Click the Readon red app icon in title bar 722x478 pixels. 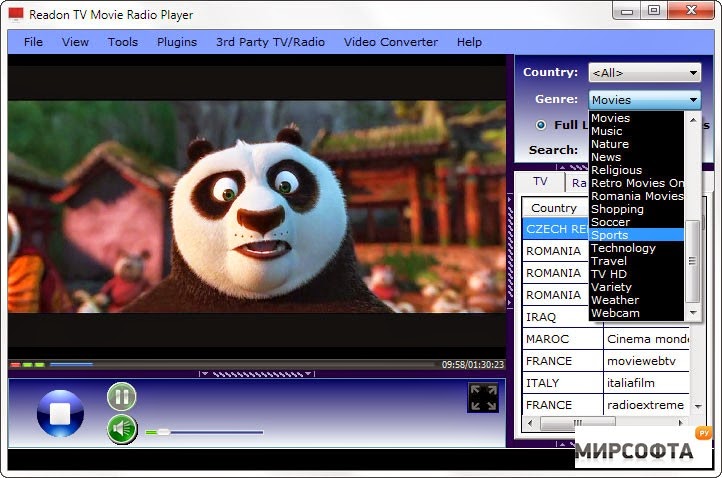click(16, 14)
